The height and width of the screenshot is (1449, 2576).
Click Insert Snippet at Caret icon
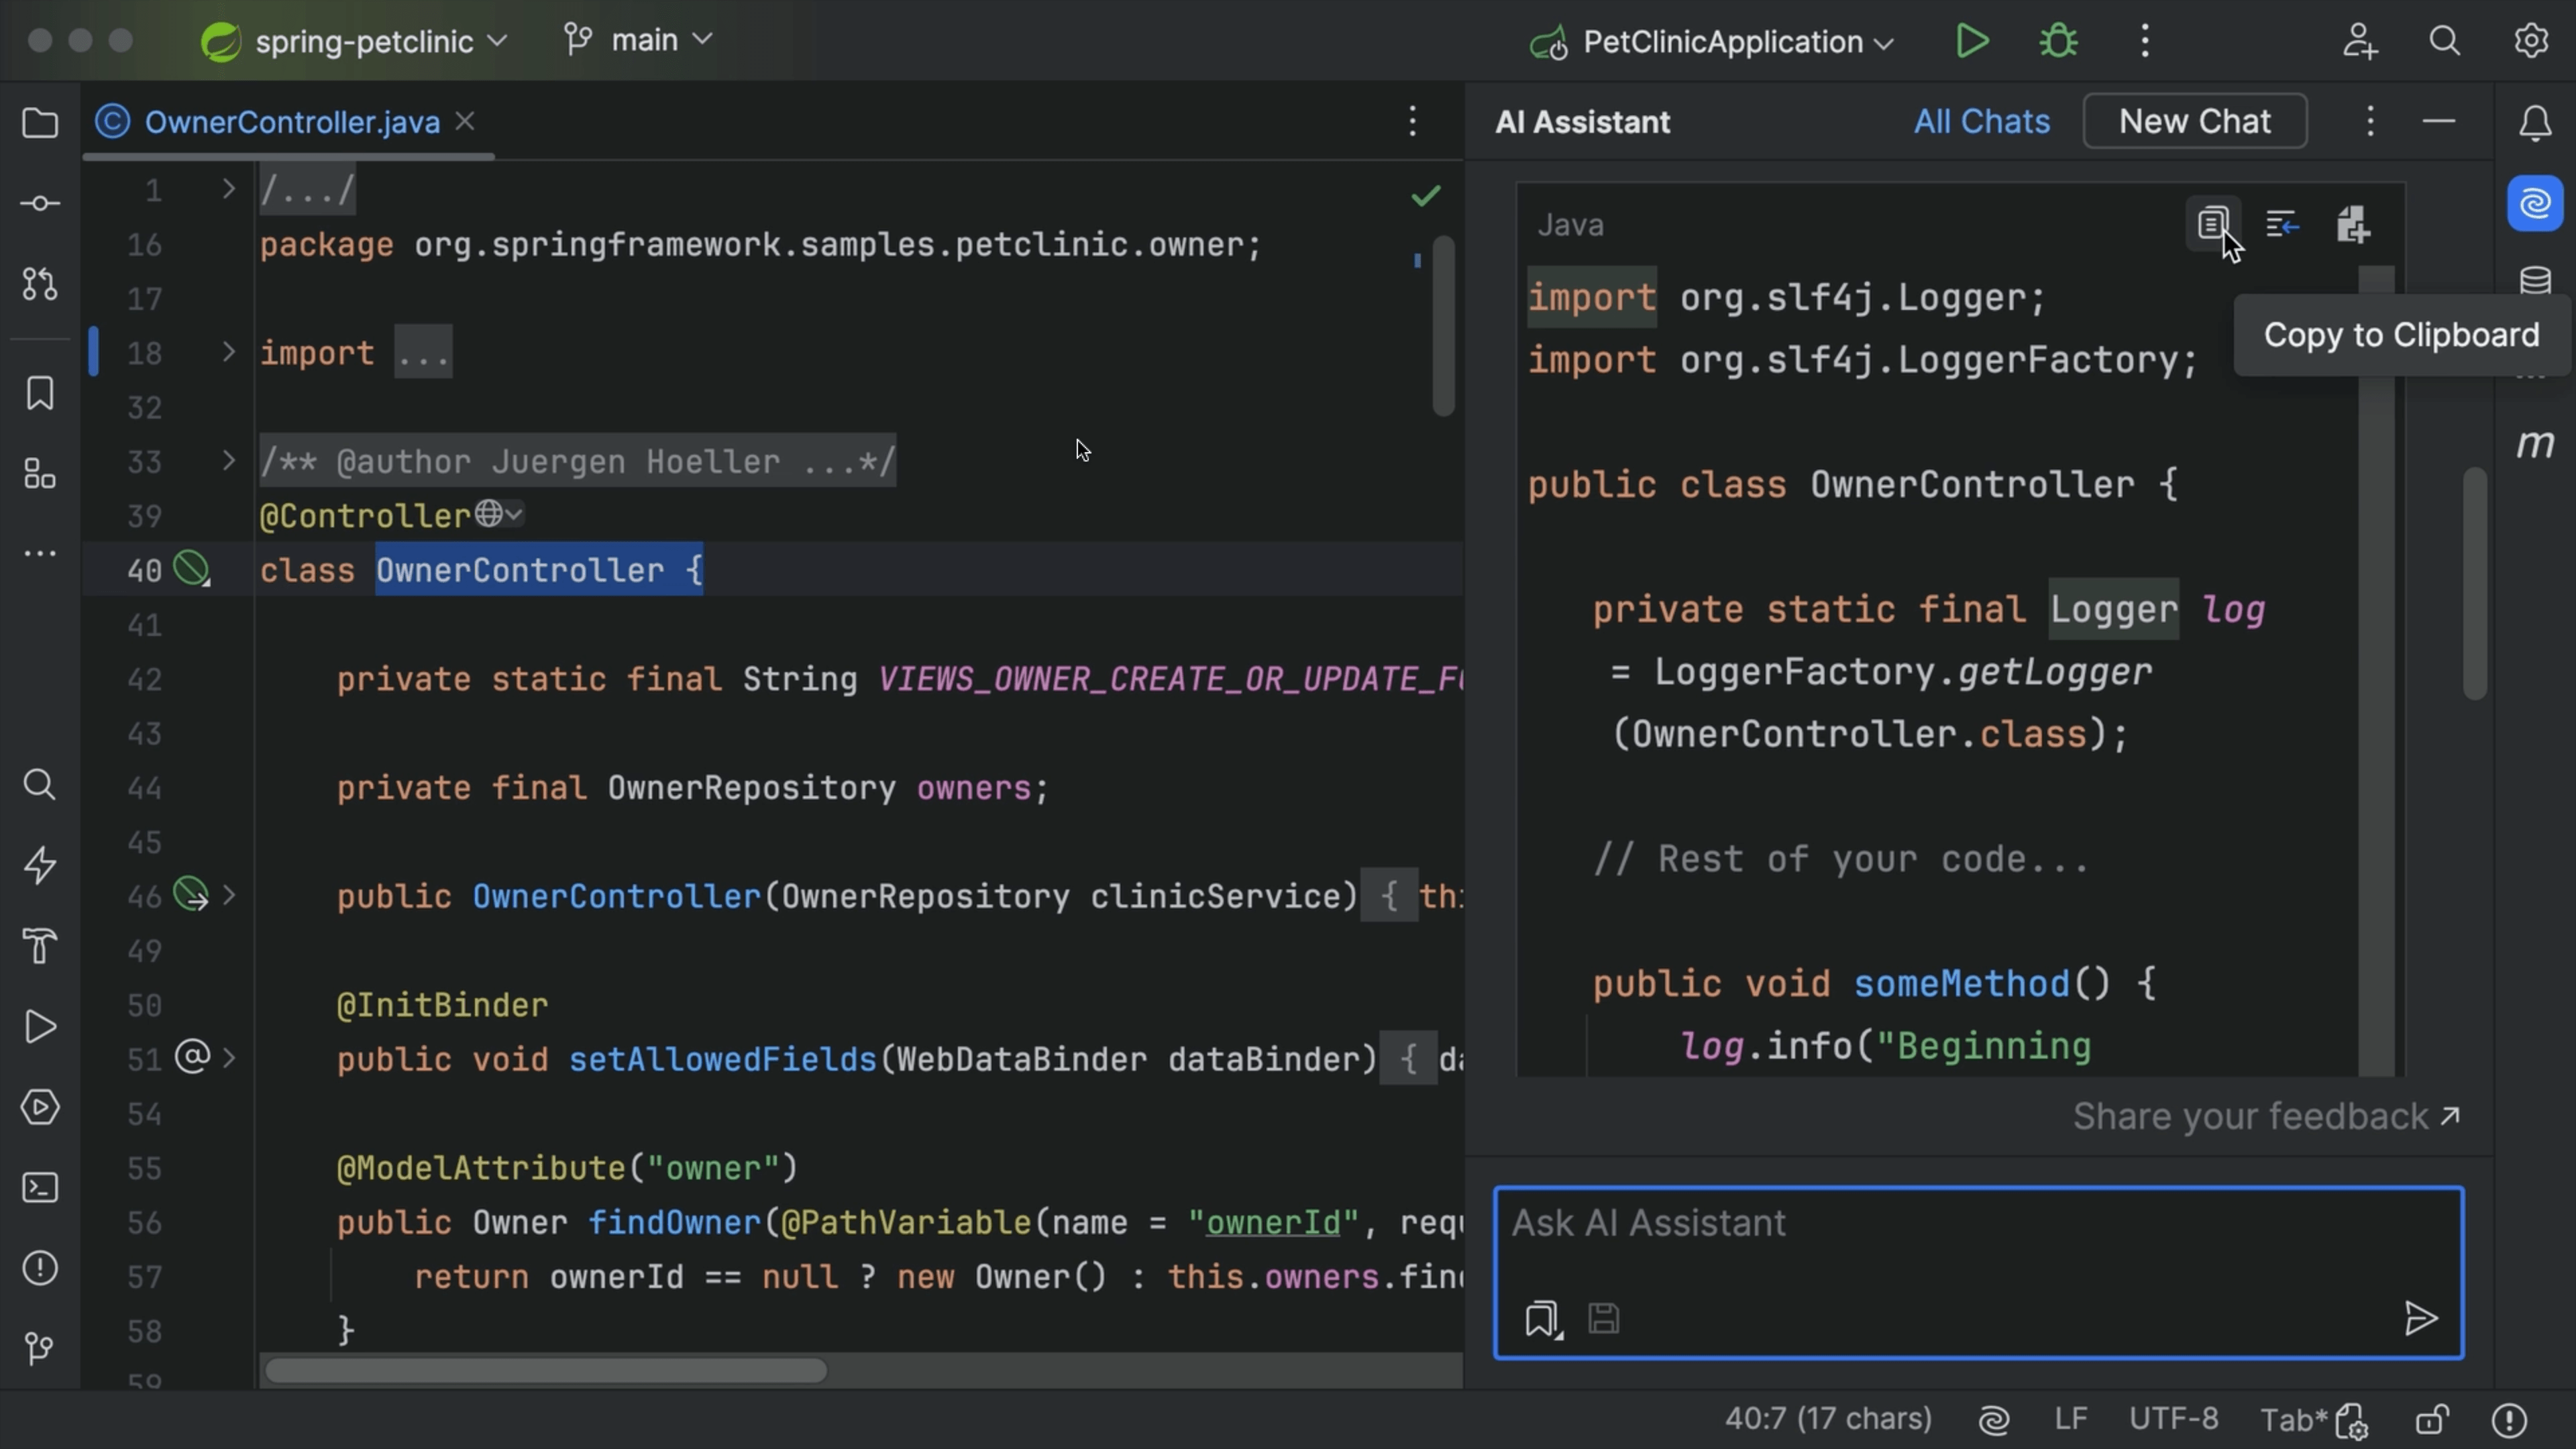pyautogui.click(x=2282, y=224)
